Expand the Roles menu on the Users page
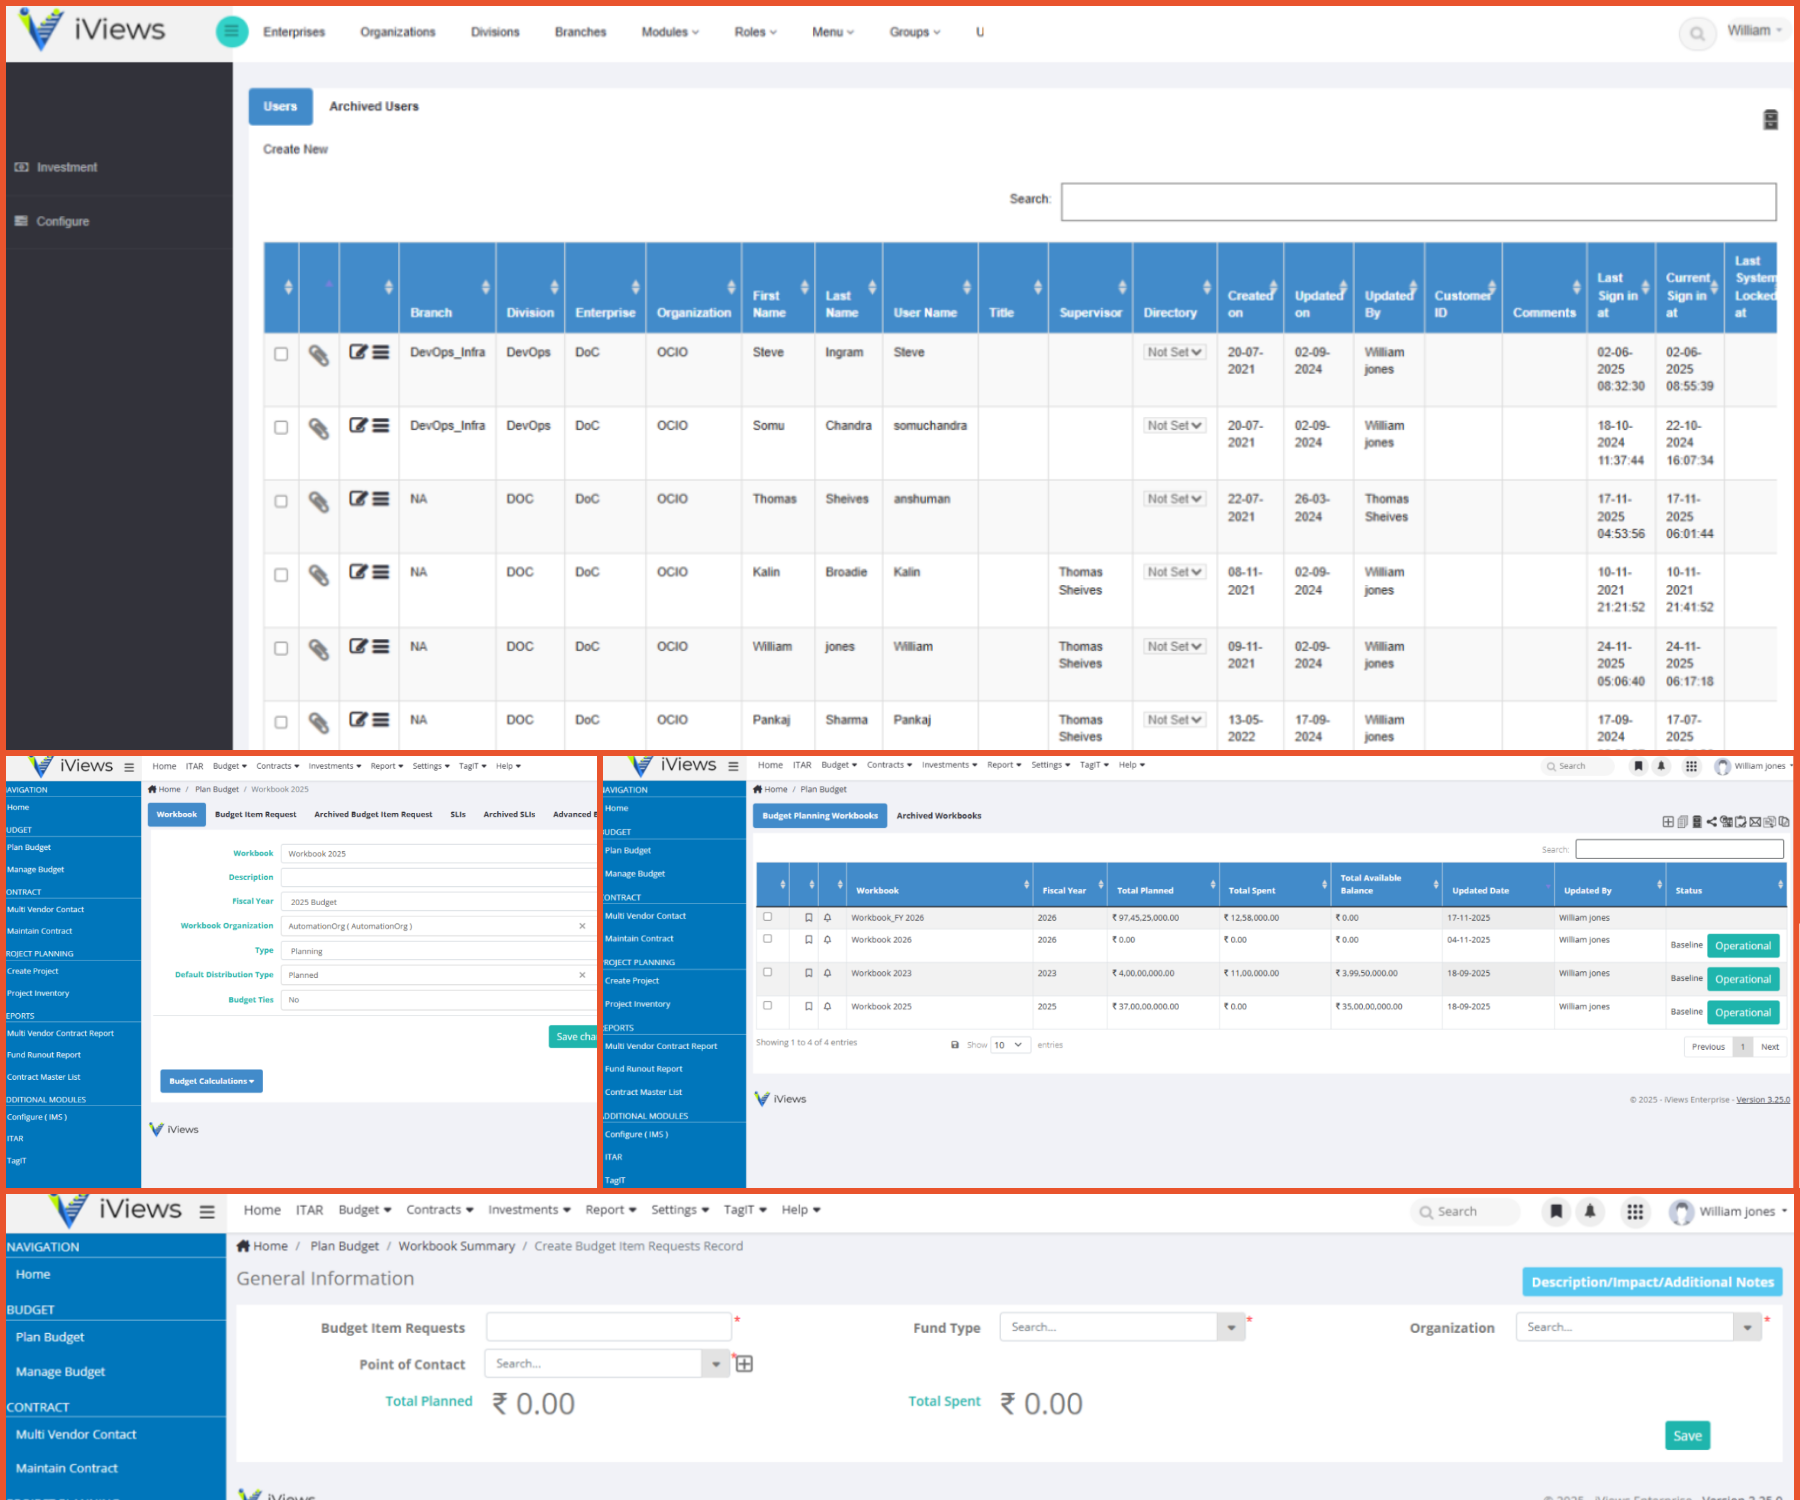 point(755,32)
